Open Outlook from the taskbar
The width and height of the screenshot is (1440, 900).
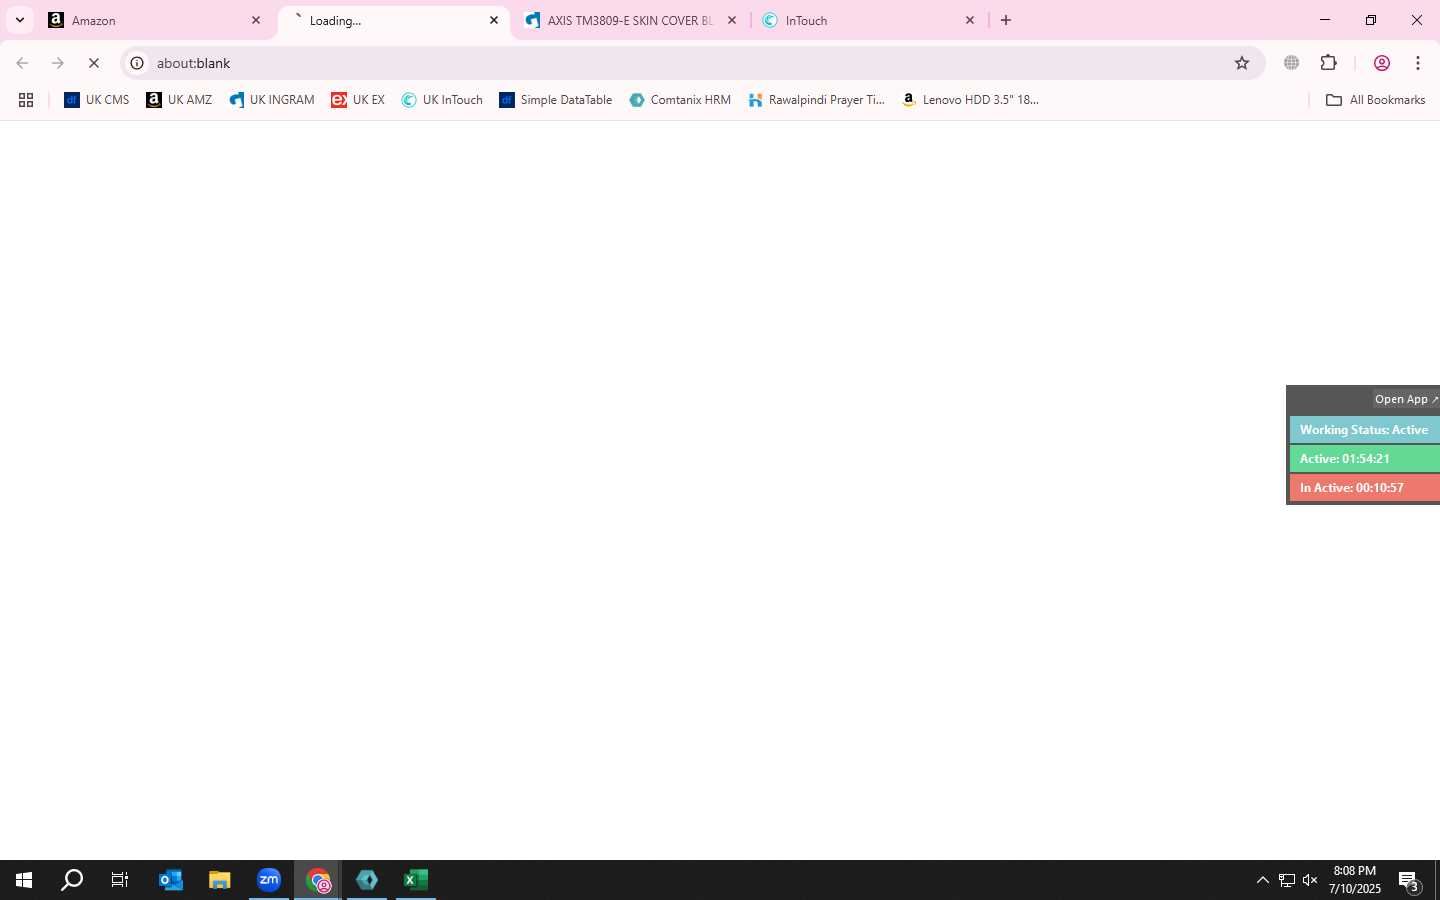(171, 880)
